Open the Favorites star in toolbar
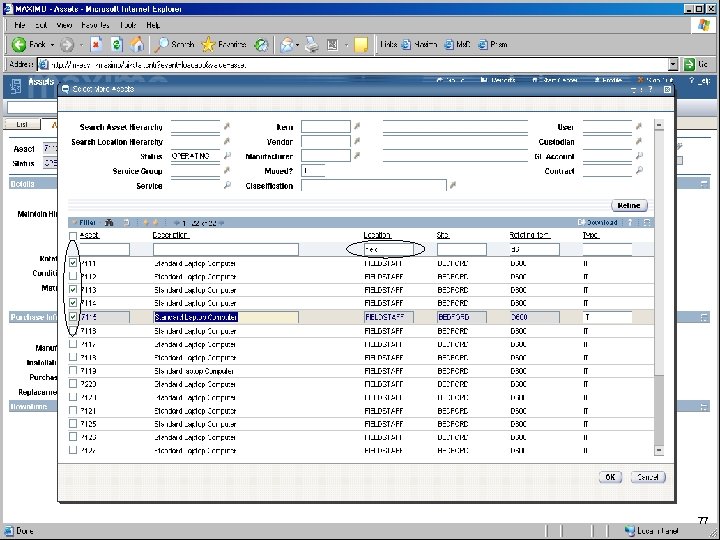 pyautogui.click(x=224, y=45)
